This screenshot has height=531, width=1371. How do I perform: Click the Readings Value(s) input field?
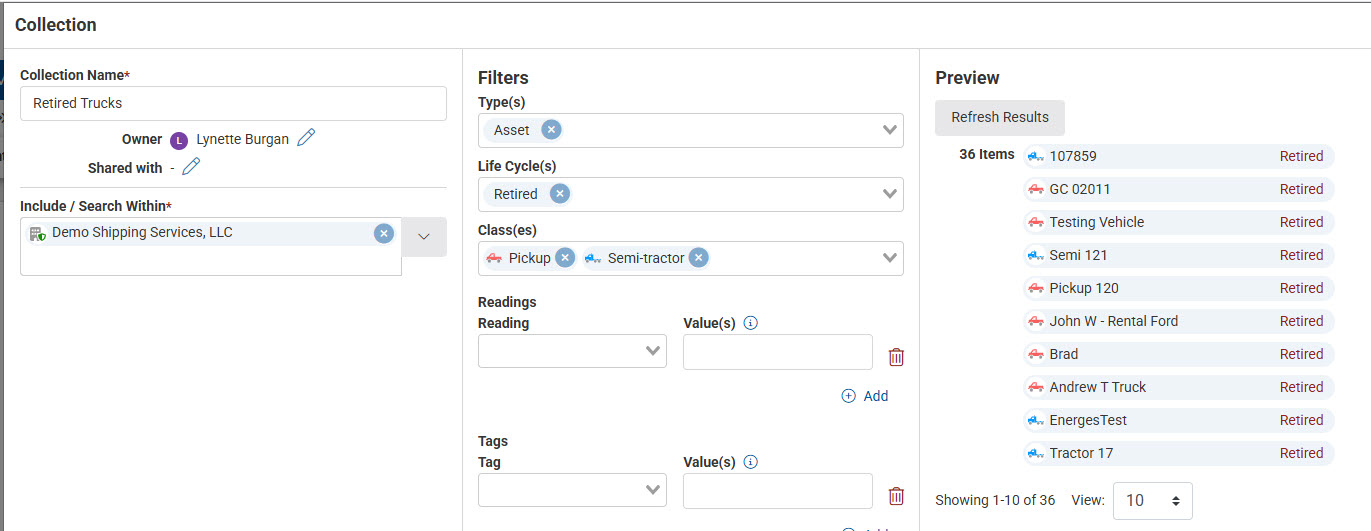tap(778, 352)
